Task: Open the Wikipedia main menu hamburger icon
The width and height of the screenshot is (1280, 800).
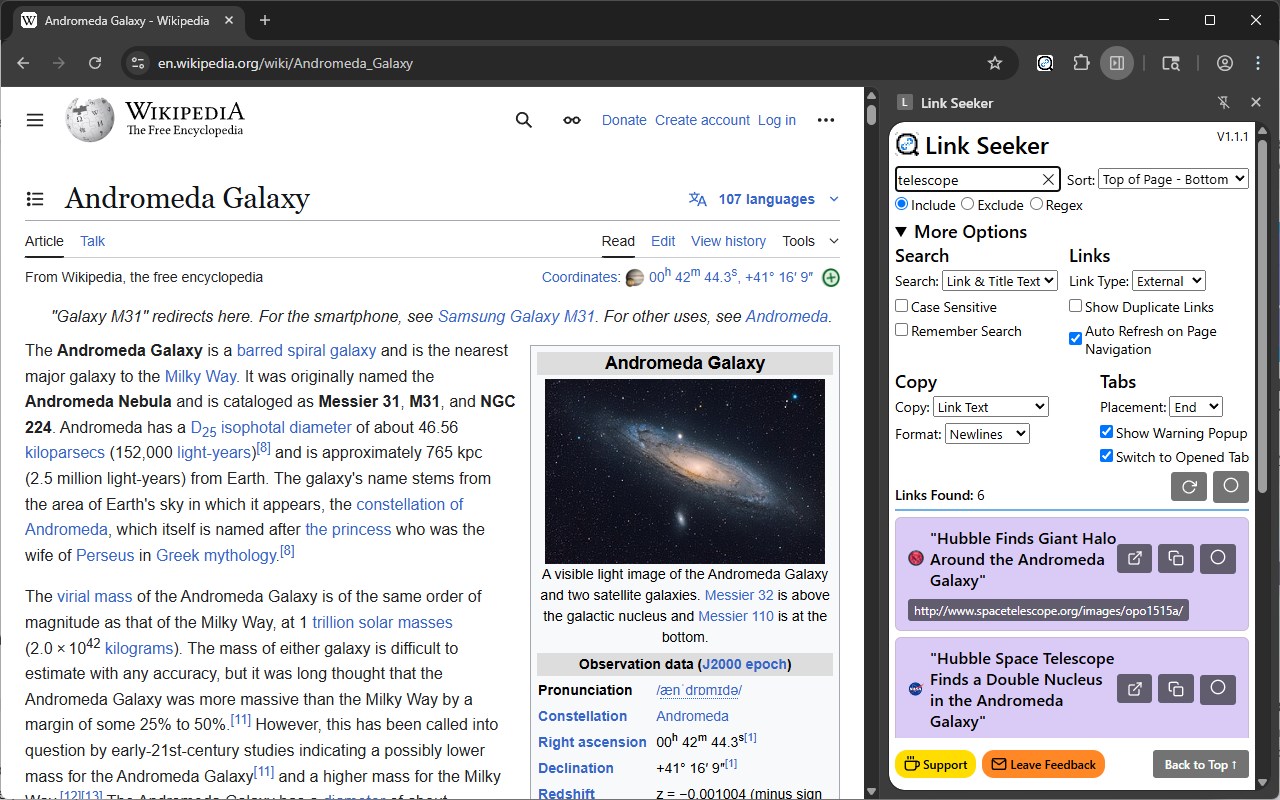Action: [x=35, y=120]
